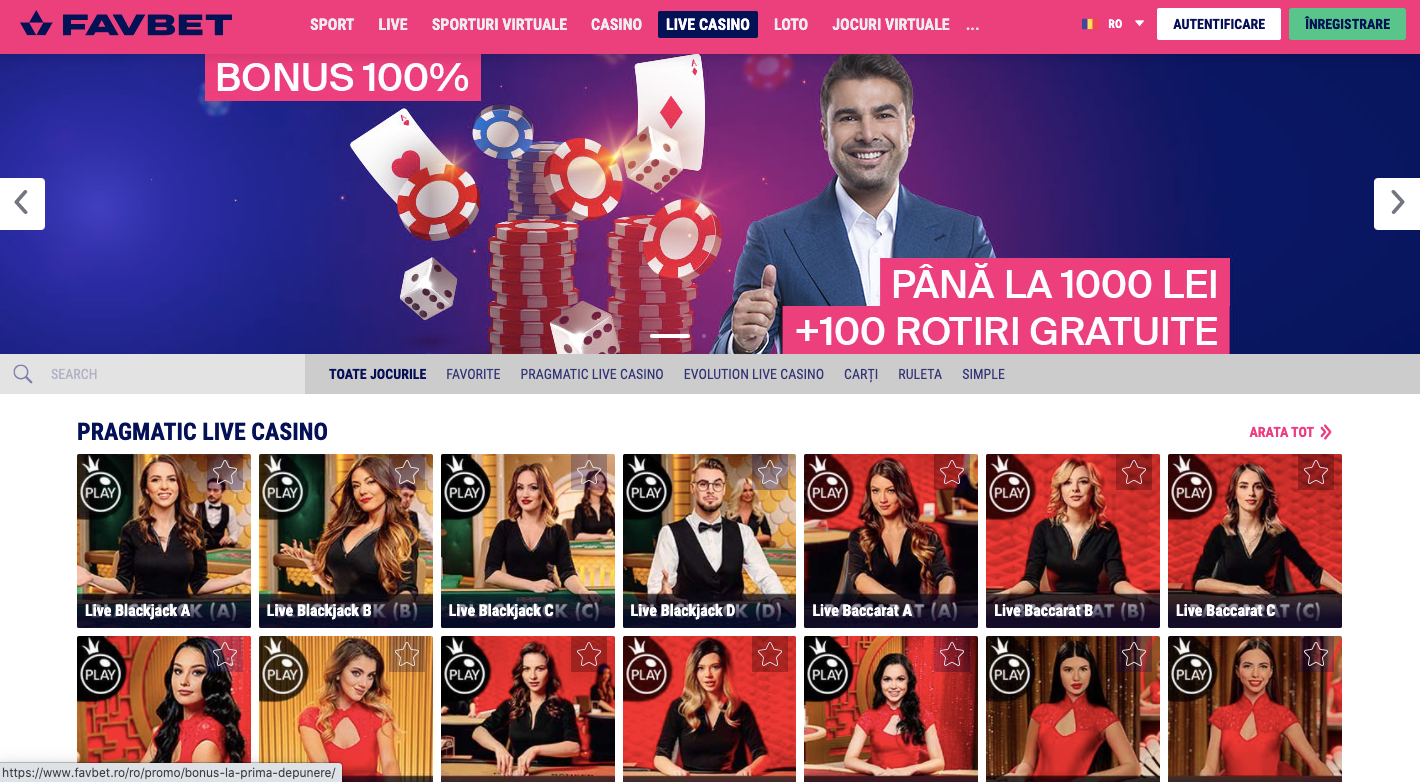Go to previous banner slide
1420x782 pixels.
coord(22,204)
